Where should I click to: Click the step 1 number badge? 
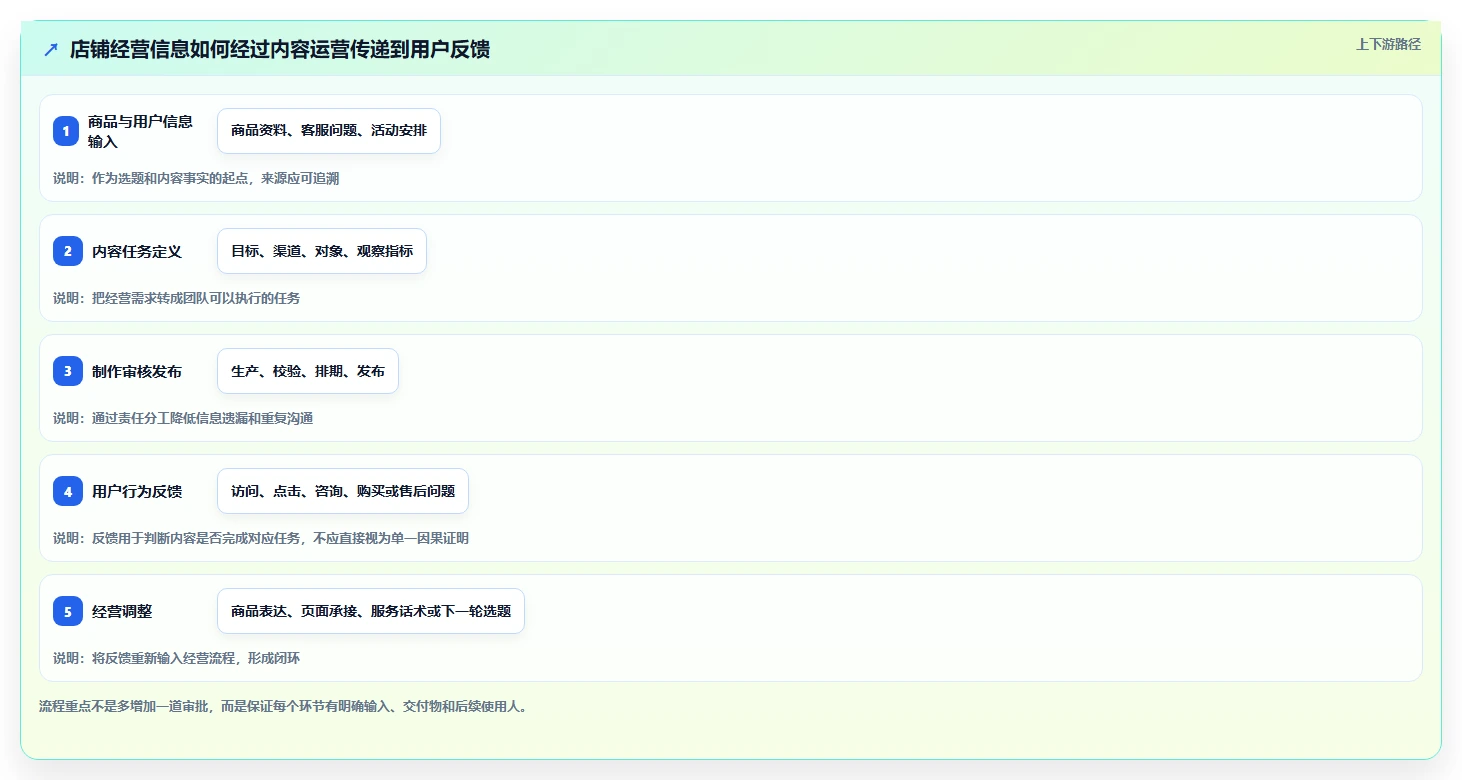[x=66, y=131]
